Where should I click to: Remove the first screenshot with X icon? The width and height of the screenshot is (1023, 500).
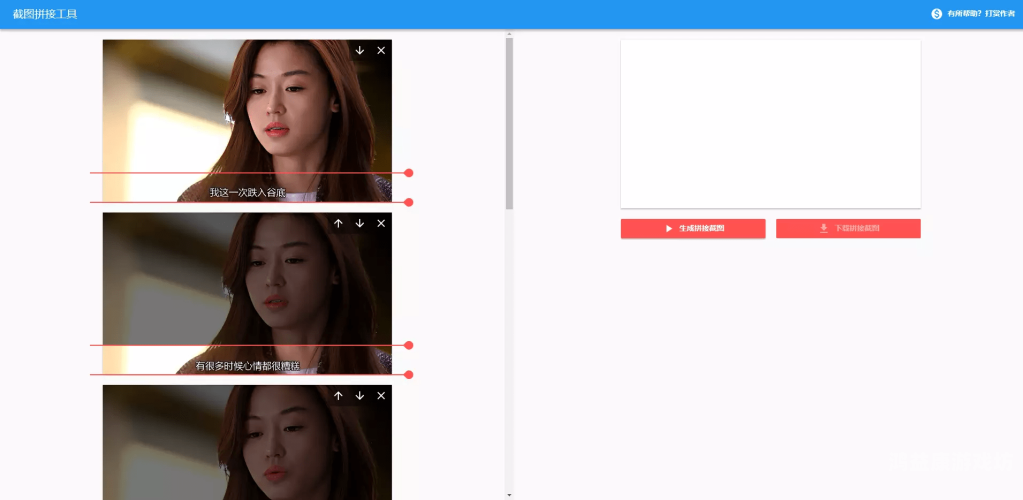click(381, 51)
